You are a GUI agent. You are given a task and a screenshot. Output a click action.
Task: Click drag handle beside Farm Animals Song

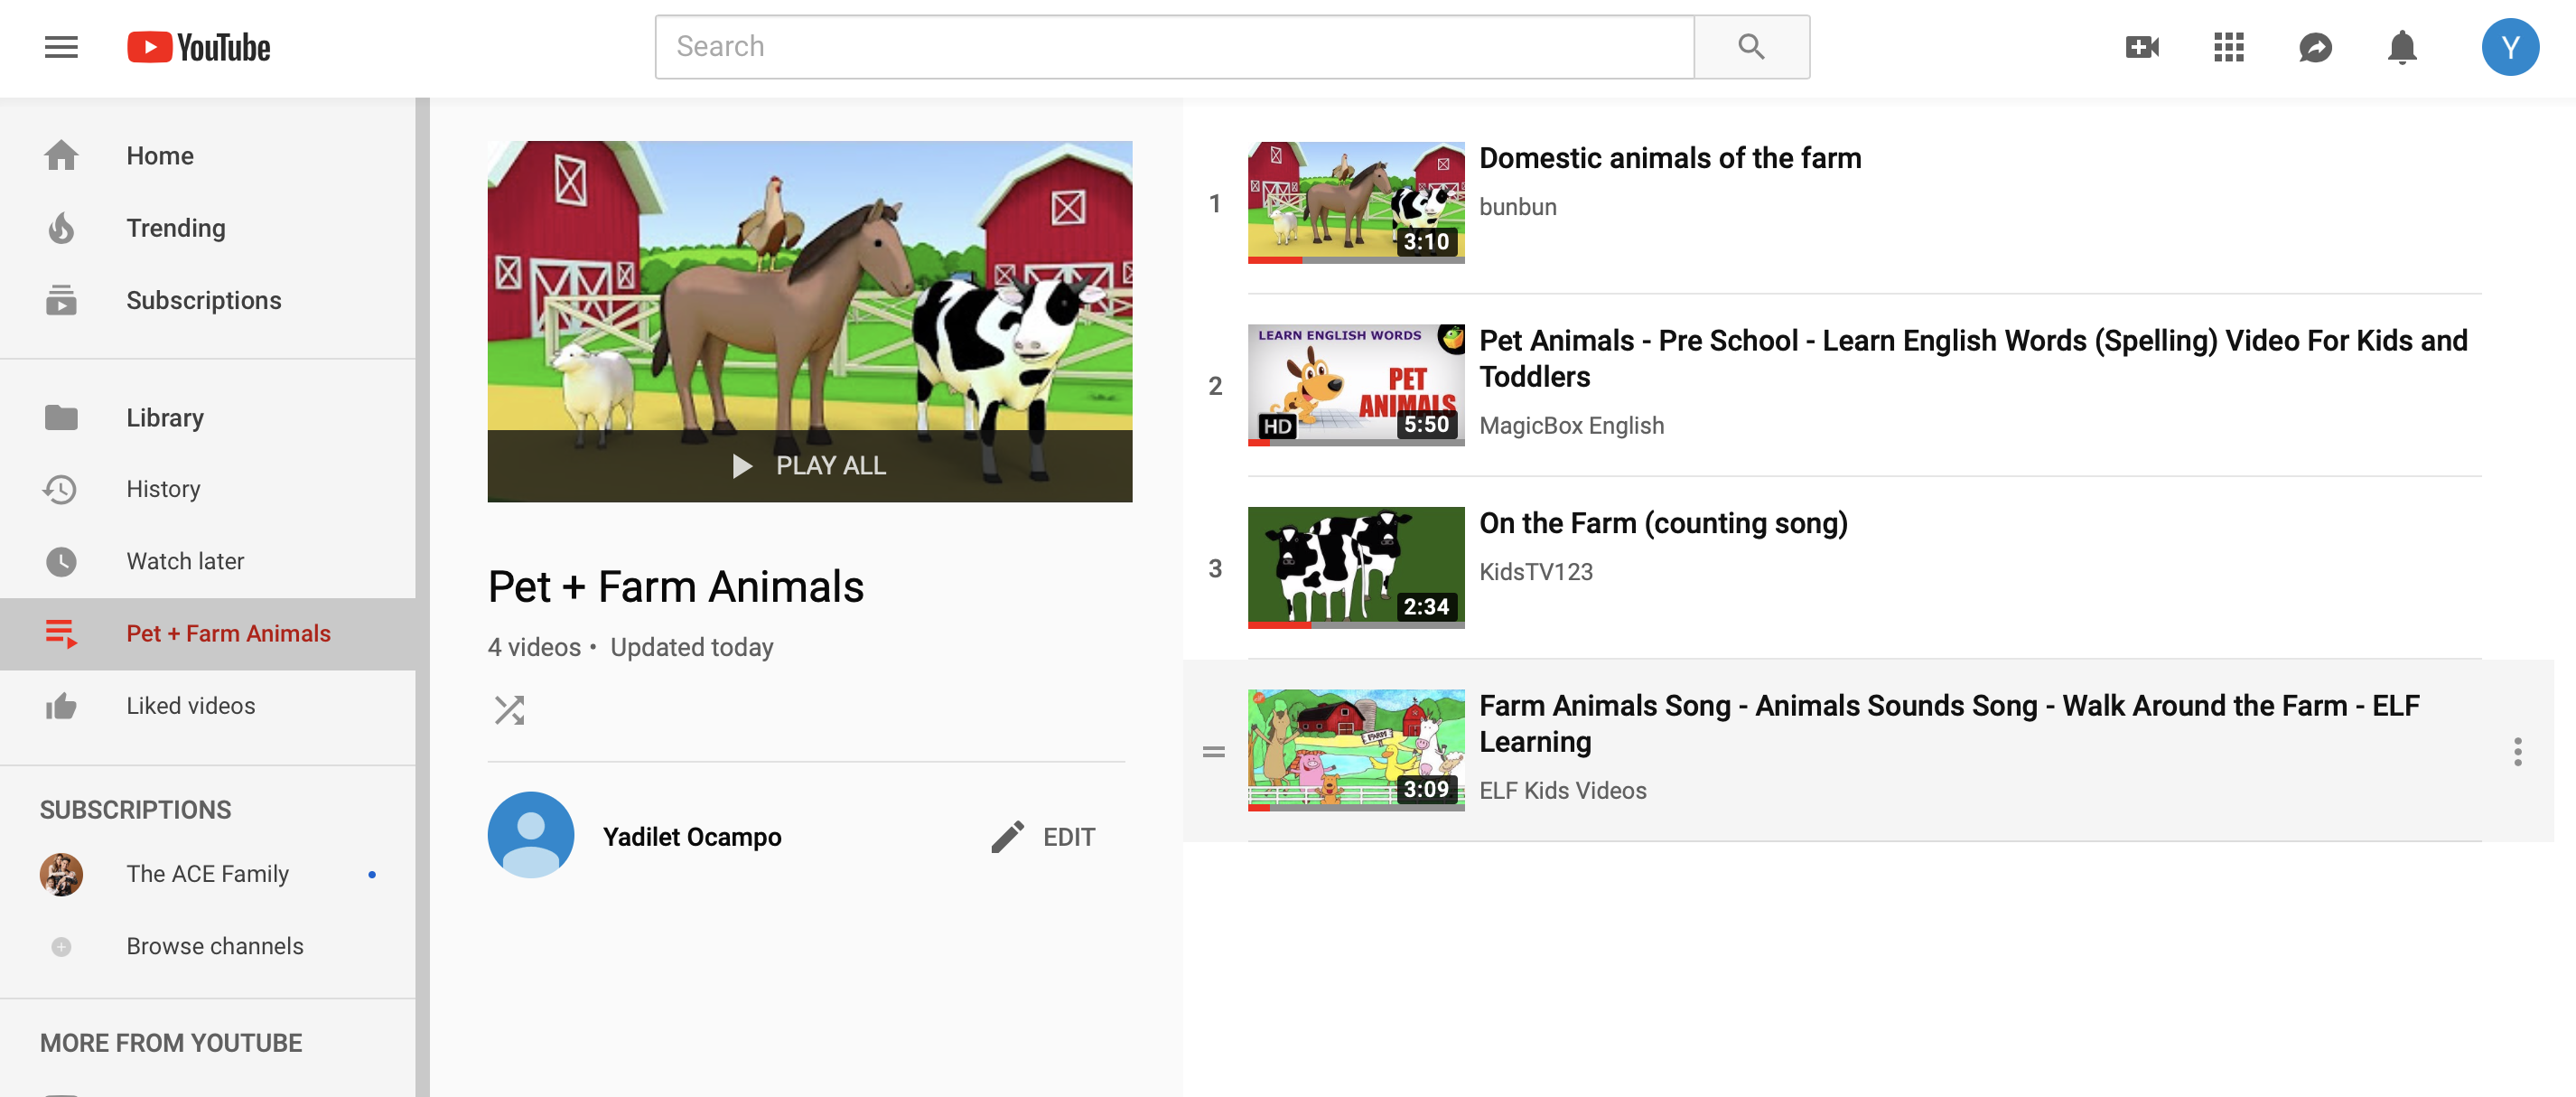point(1213,751)
